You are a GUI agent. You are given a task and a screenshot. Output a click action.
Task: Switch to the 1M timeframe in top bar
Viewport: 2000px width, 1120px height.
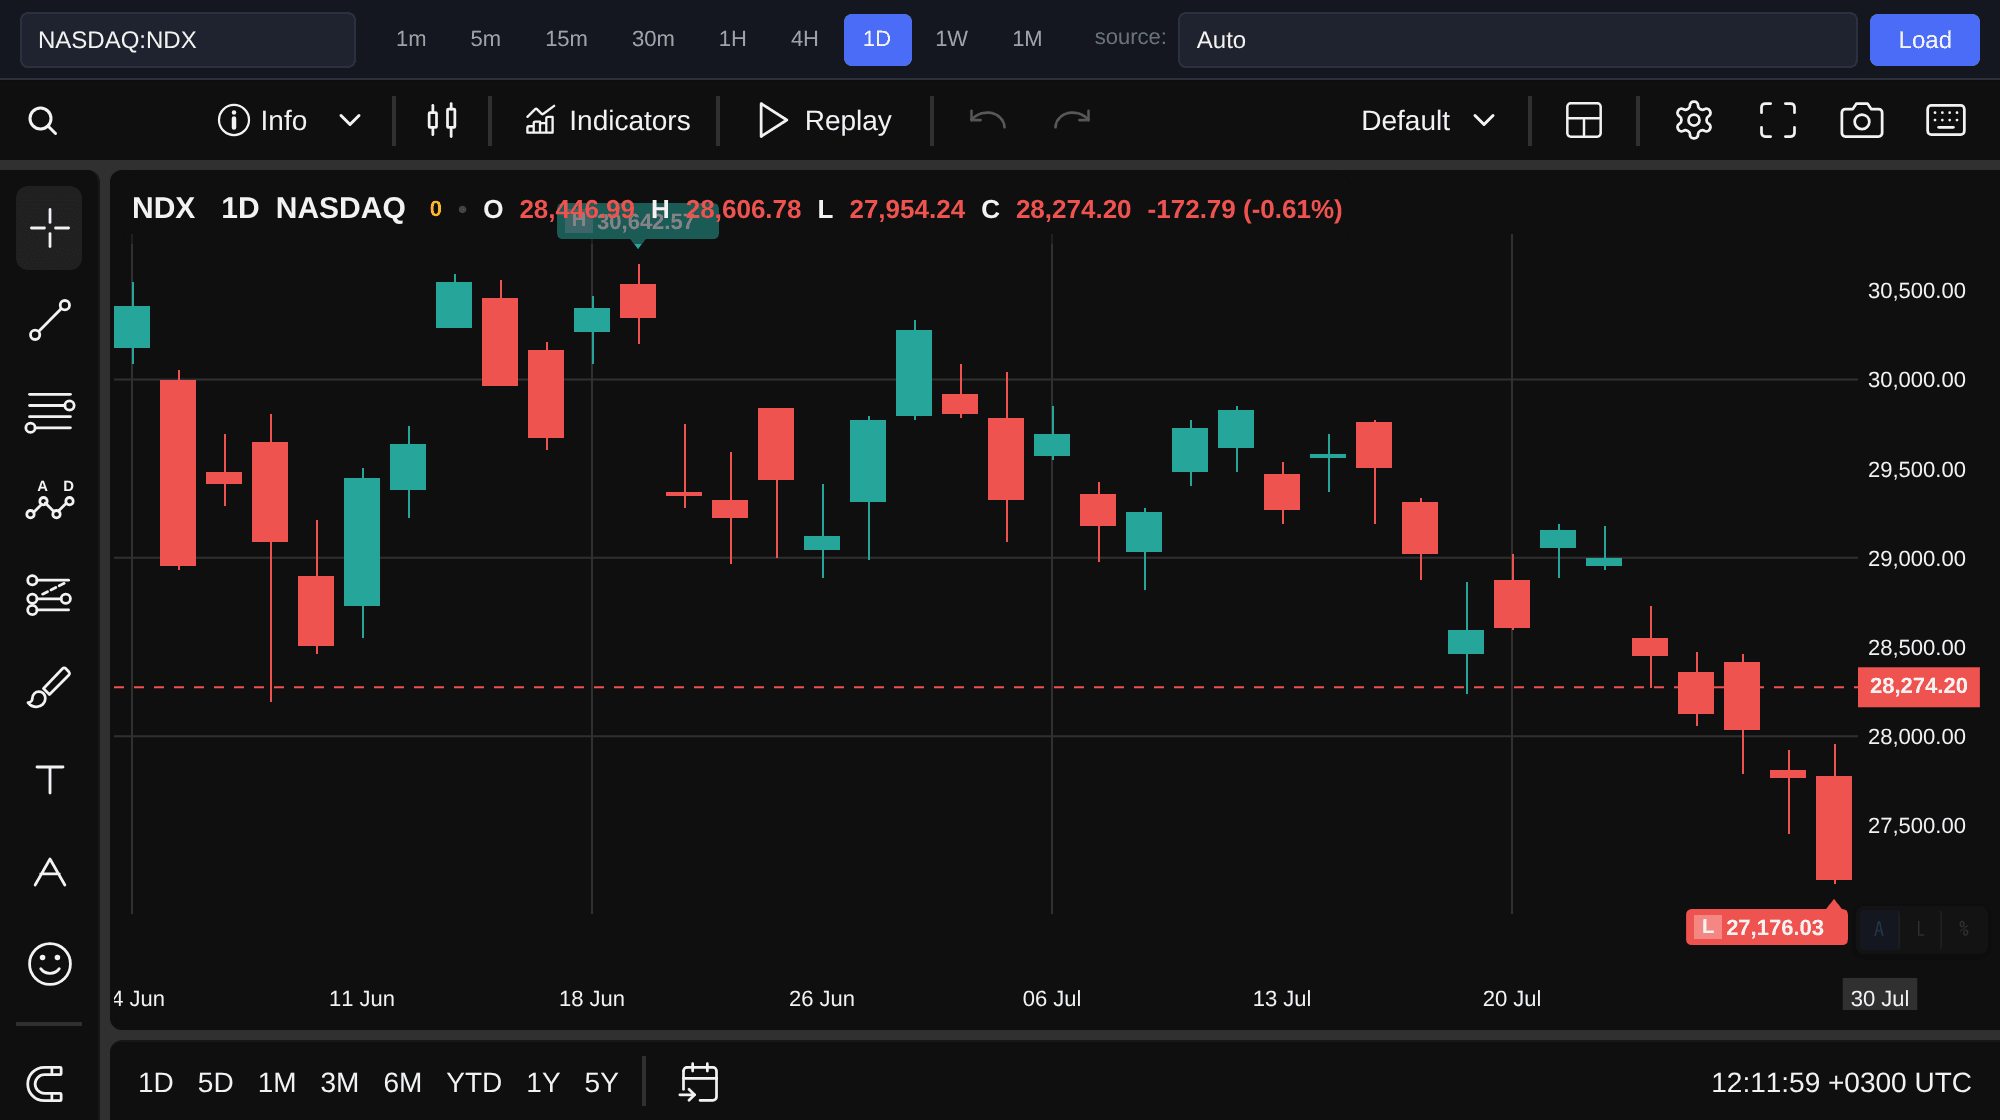point(1027,39)
